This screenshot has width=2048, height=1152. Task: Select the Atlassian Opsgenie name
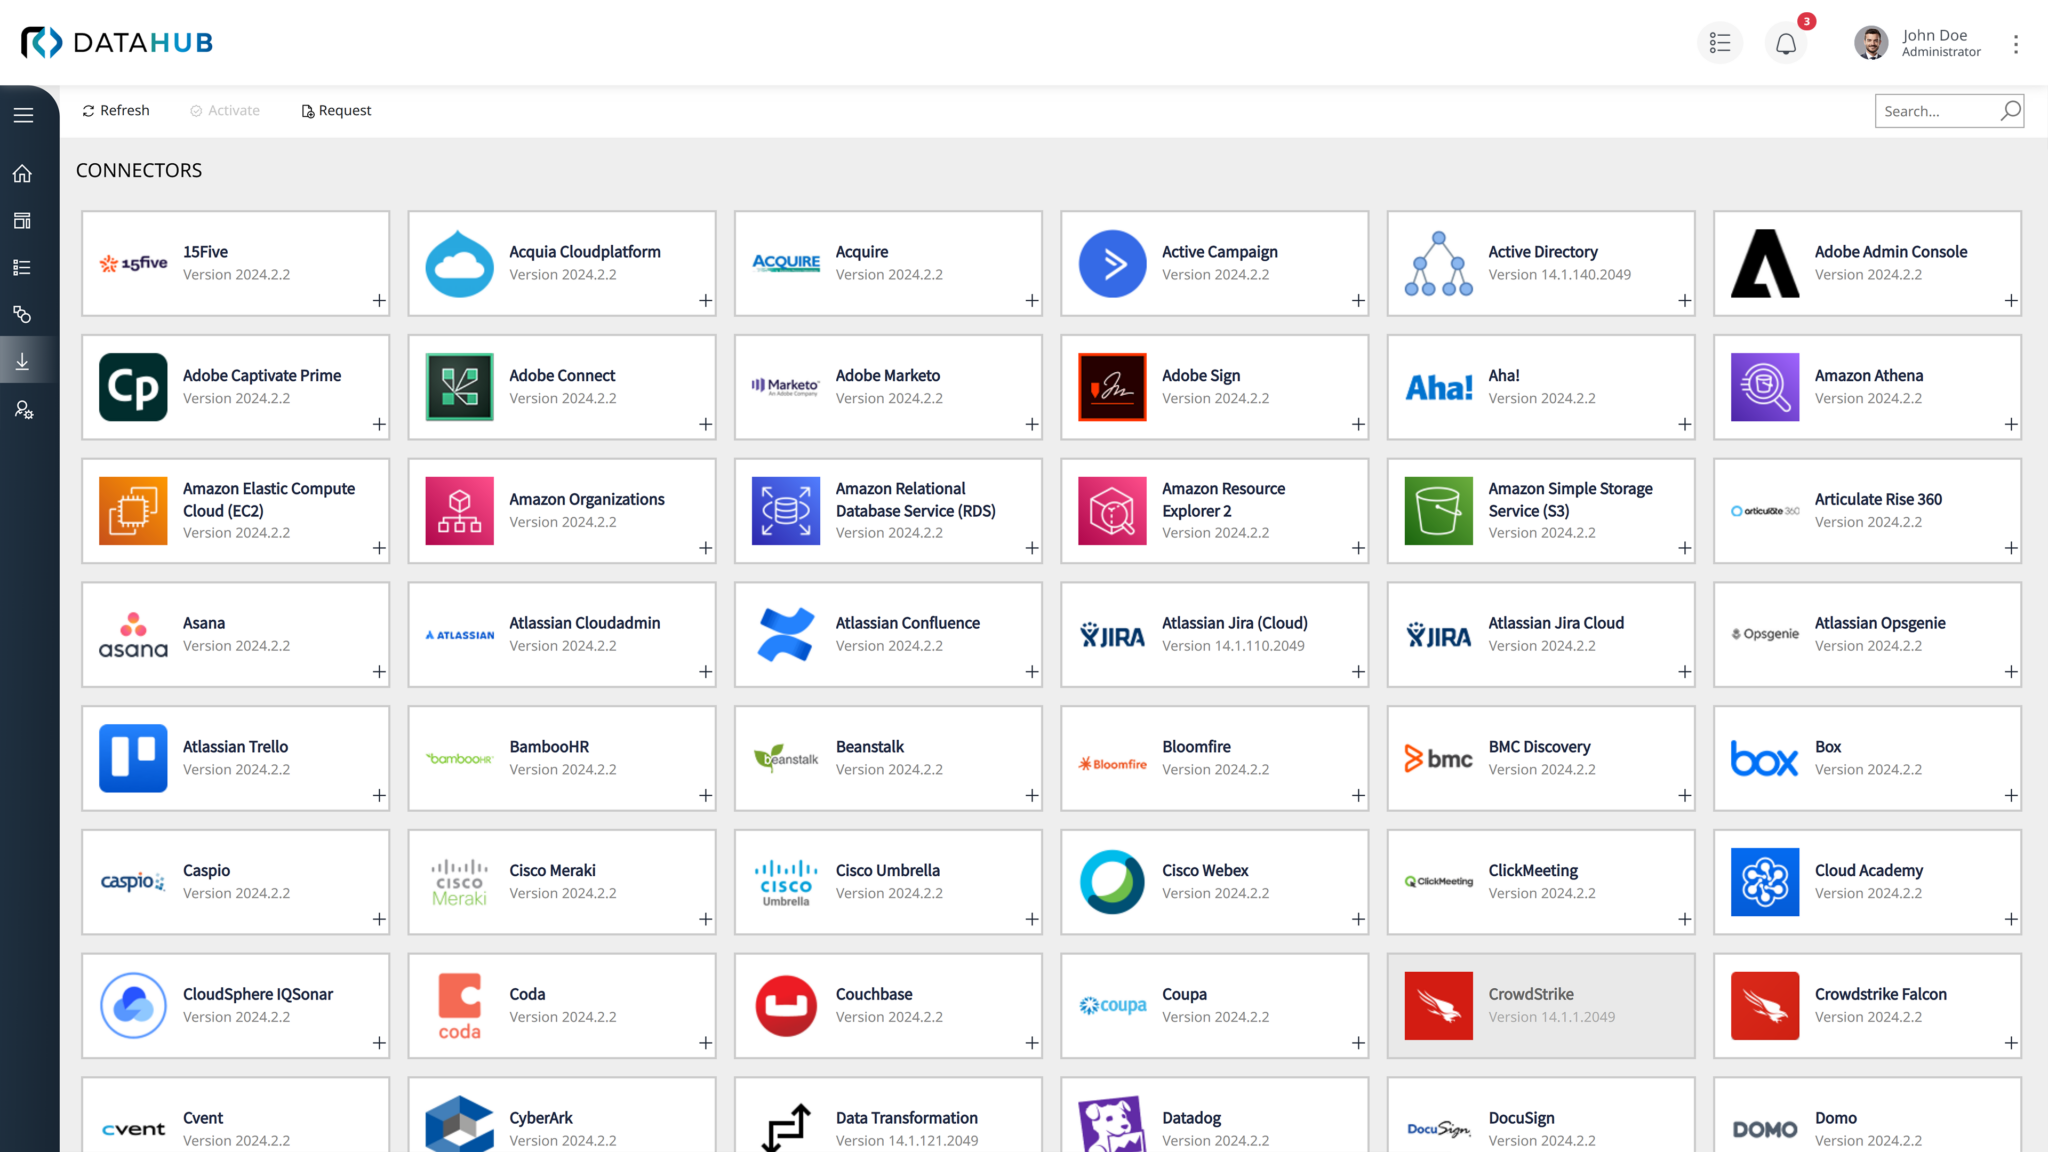(x=1880, y=623)
